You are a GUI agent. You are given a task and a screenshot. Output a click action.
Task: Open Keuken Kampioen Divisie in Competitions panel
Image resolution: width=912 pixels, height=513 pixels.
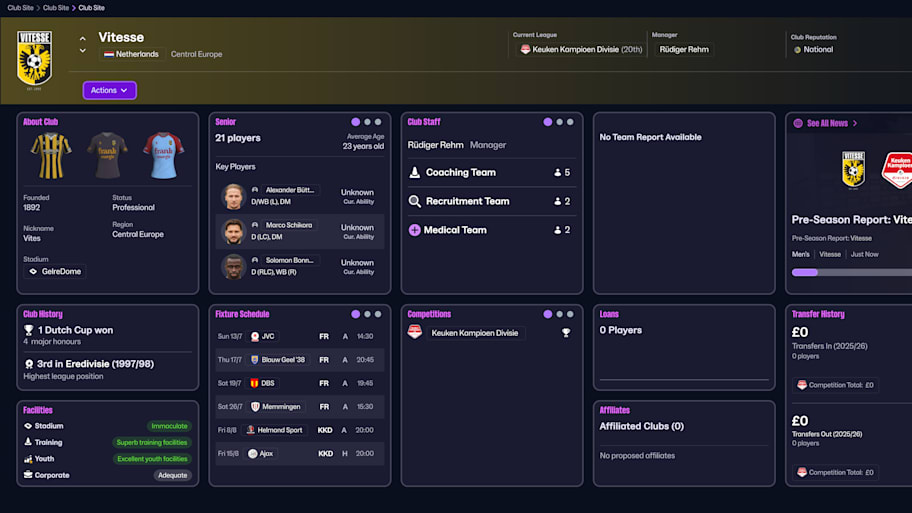475,333
